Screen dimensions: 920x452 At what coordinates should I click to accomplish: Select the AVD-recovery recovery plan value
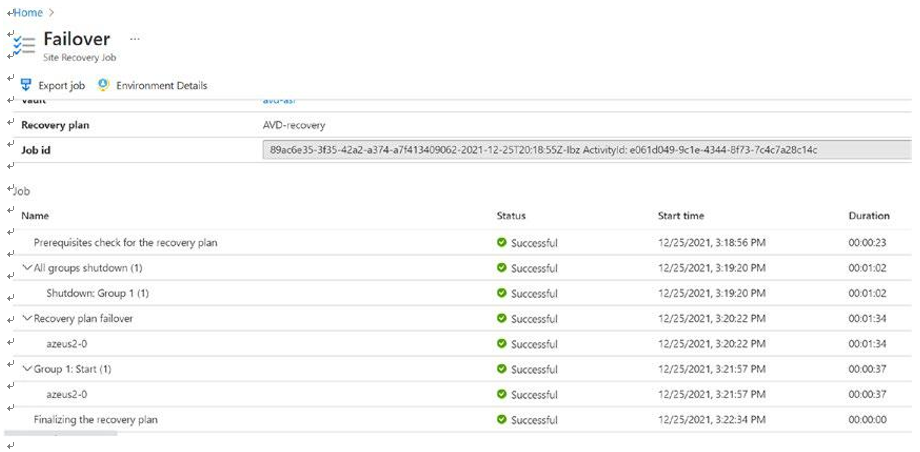tap(294, 125)
